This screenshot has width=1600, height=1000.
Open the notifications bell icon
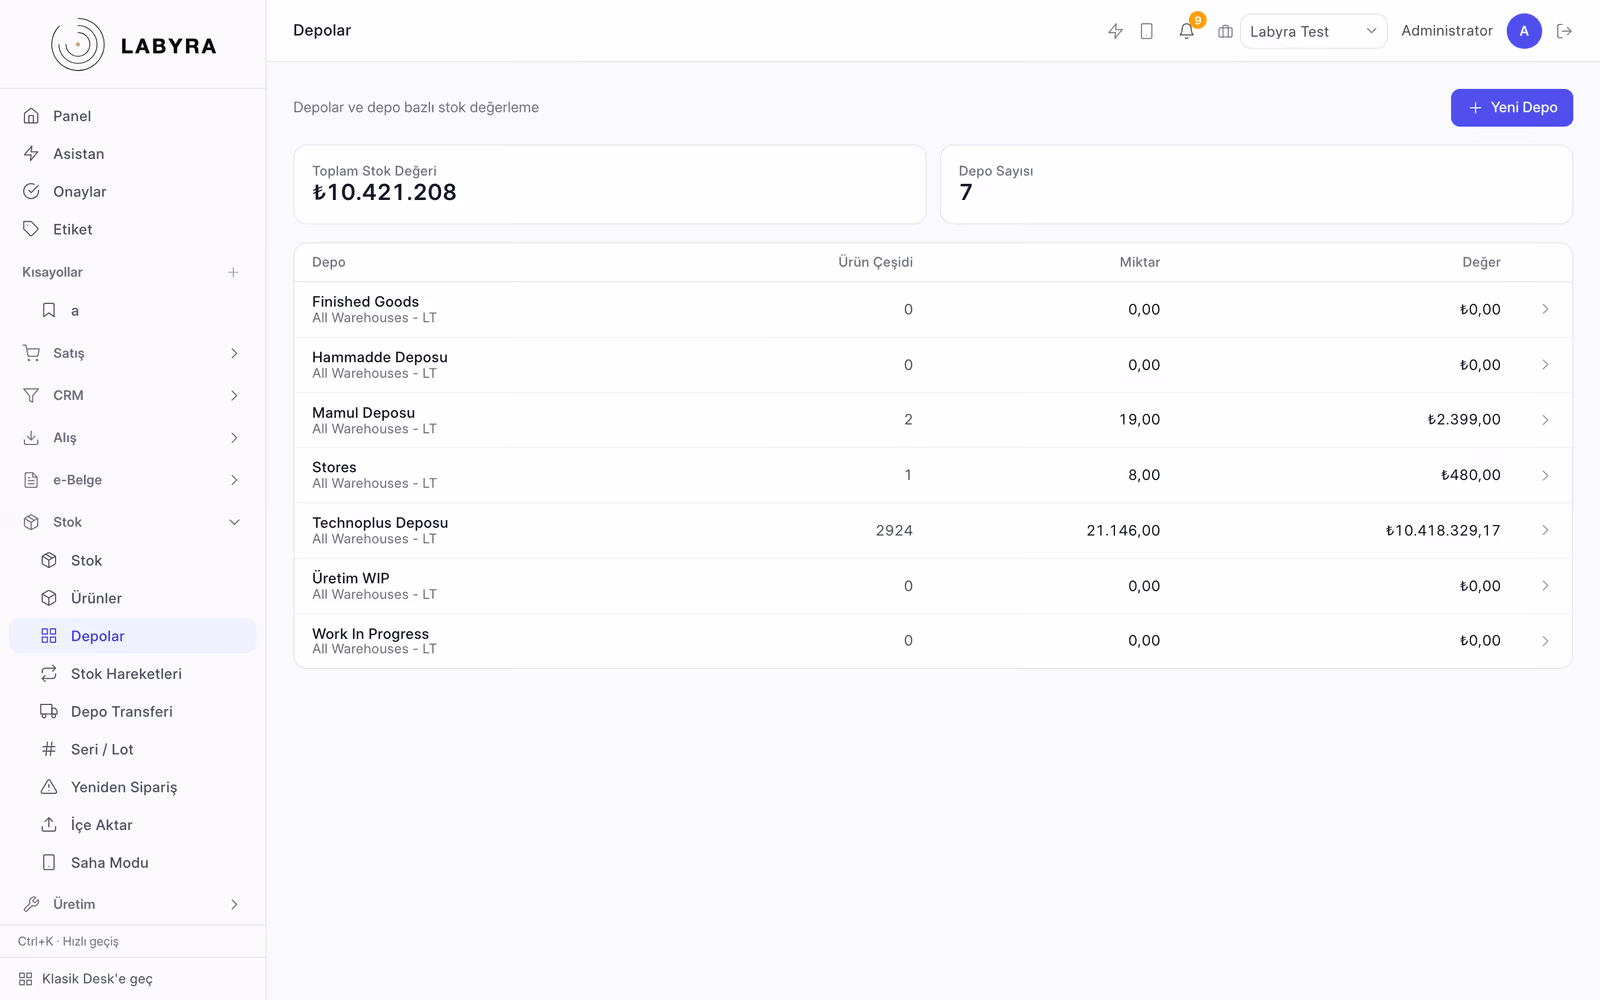[1186, 31]
